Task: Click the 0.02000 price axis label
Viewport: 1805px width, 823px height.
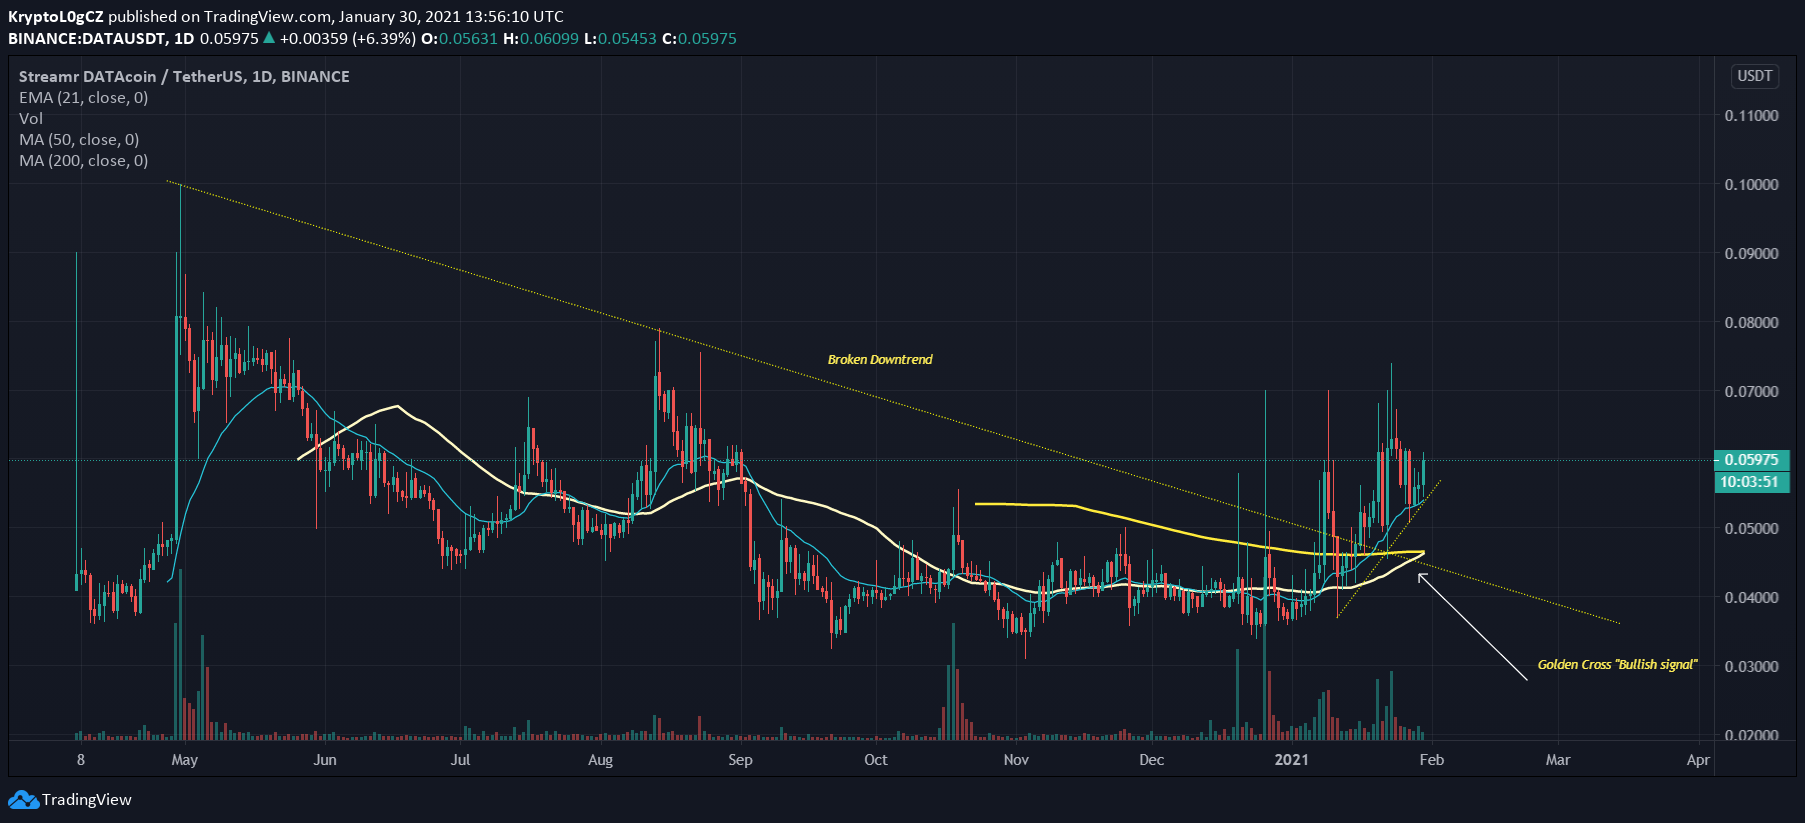Action: [1751, 735]
